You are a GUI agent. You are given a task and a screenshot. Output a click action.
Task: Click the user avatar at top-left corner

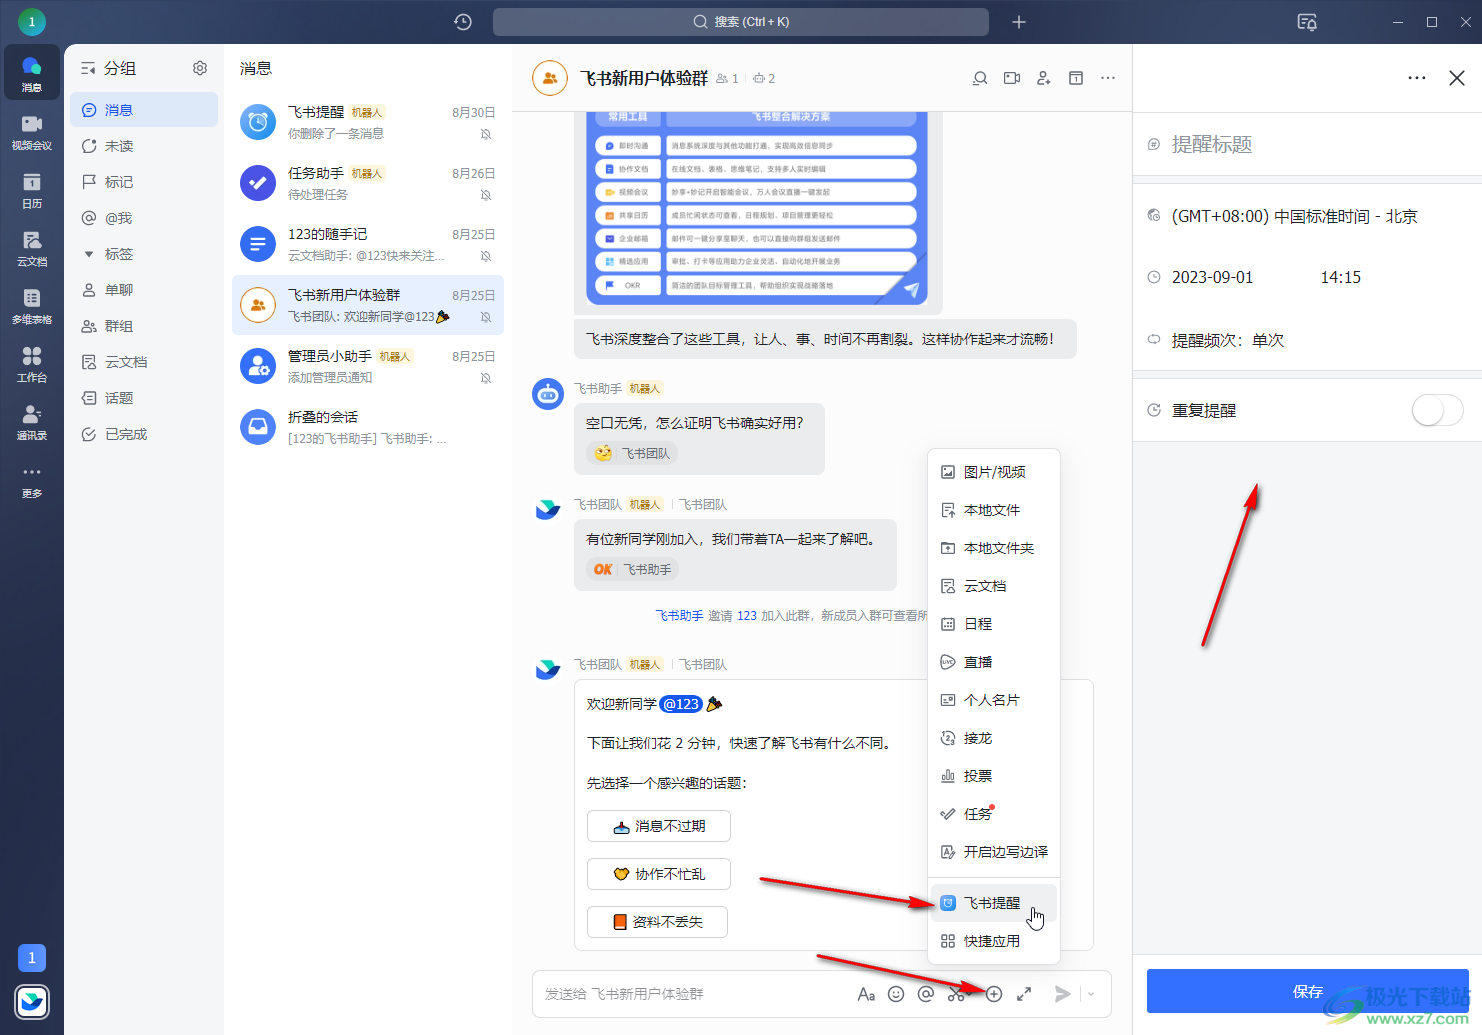coord(32,21)
